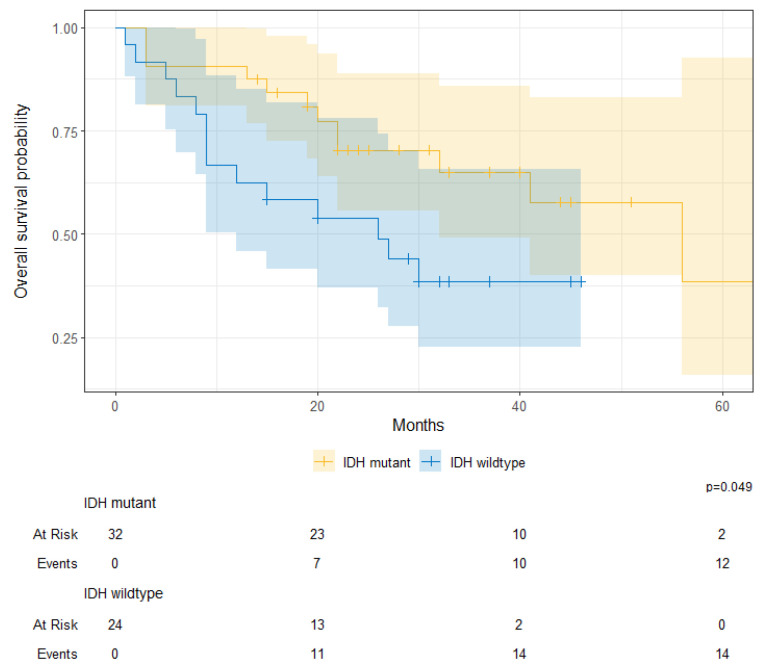Click the IDH mutant risk table heading
768x669 pixels.
point(120,503)
